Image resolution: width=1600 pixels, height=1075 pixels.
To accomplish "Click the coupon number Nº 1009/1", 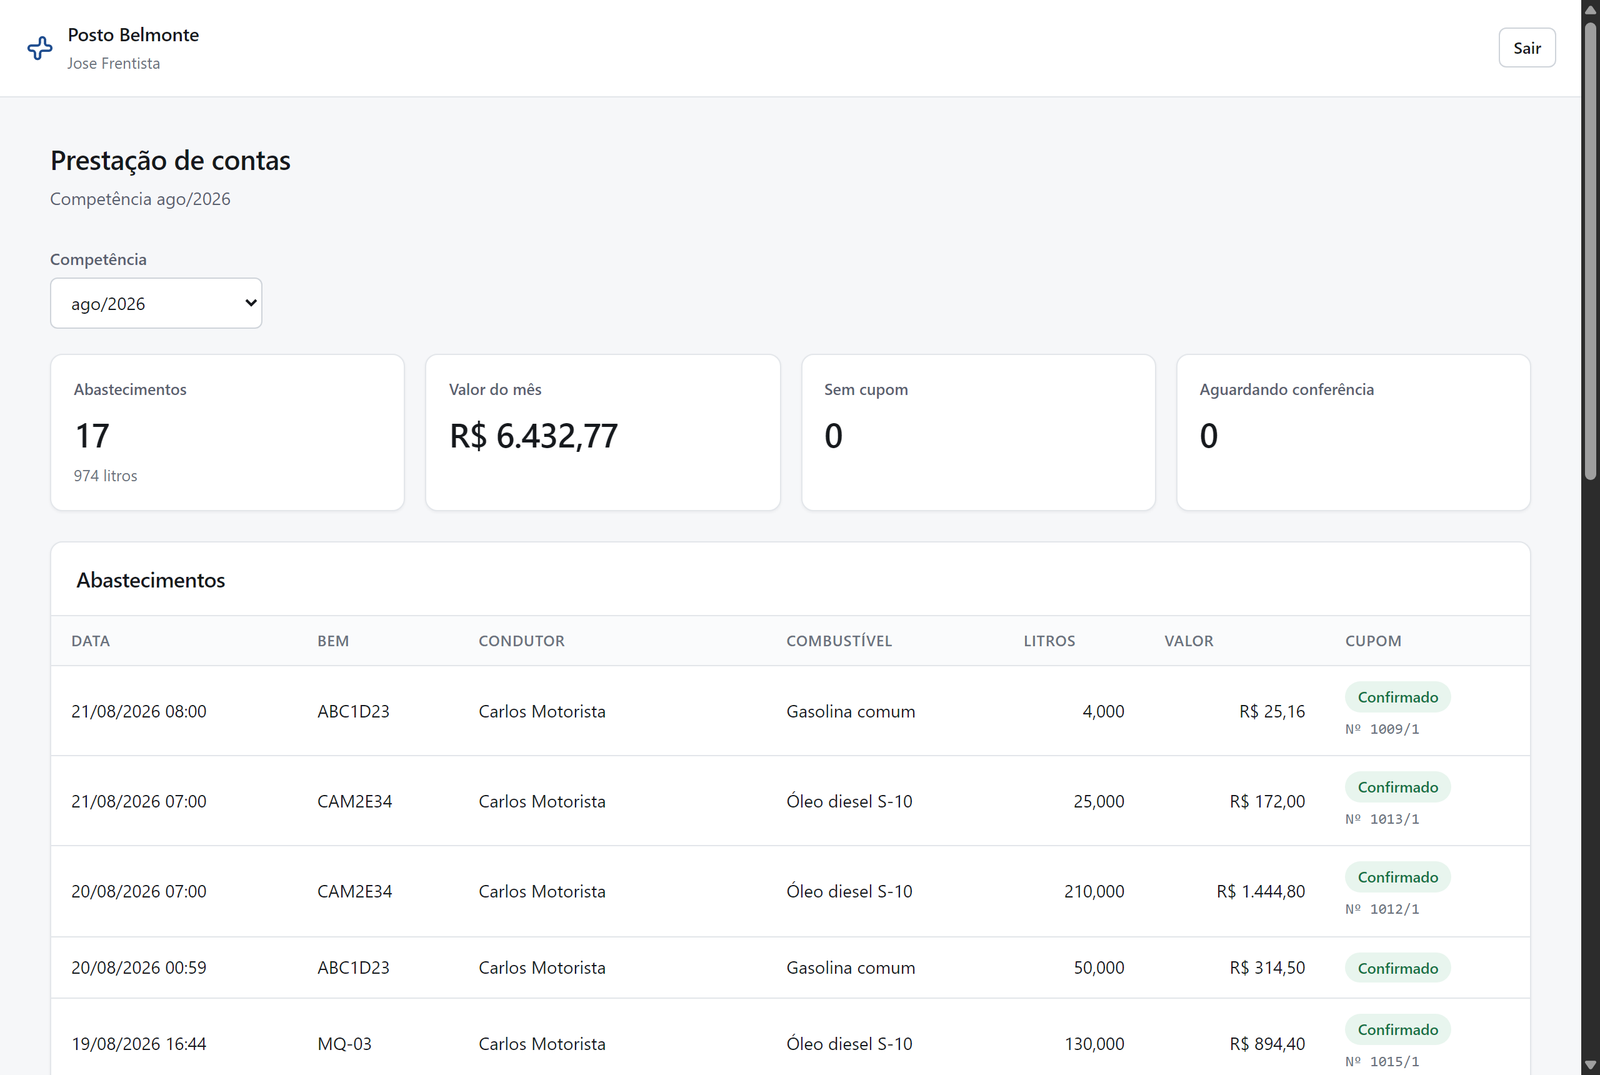I will coord(1382,729).
